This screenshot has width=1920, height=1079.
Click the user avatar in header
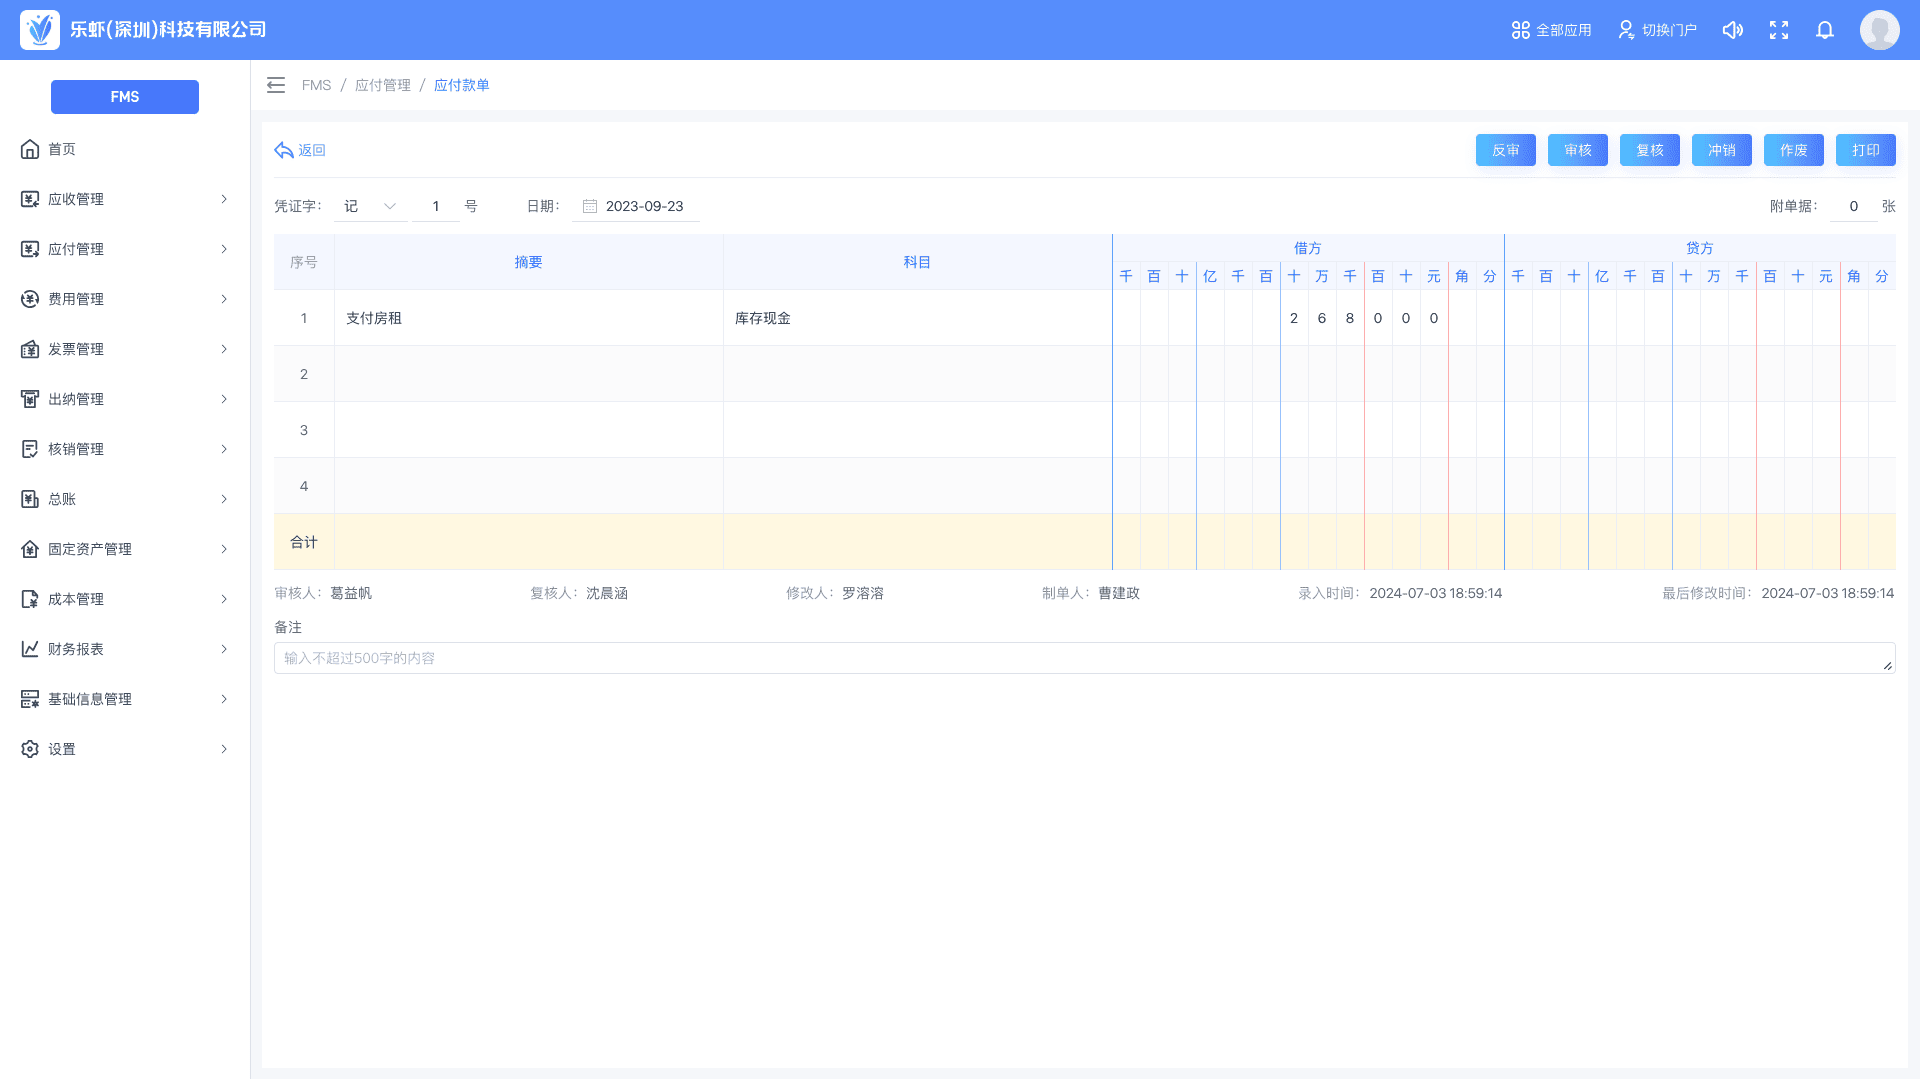pos(1879,30)
